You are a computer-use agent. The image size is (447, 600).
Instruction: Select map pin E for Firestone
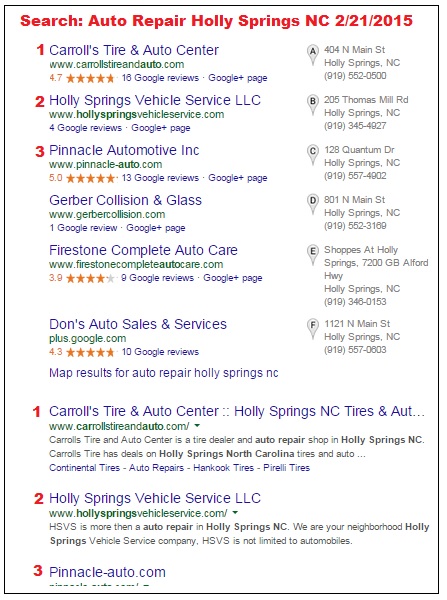coord(313,255)
